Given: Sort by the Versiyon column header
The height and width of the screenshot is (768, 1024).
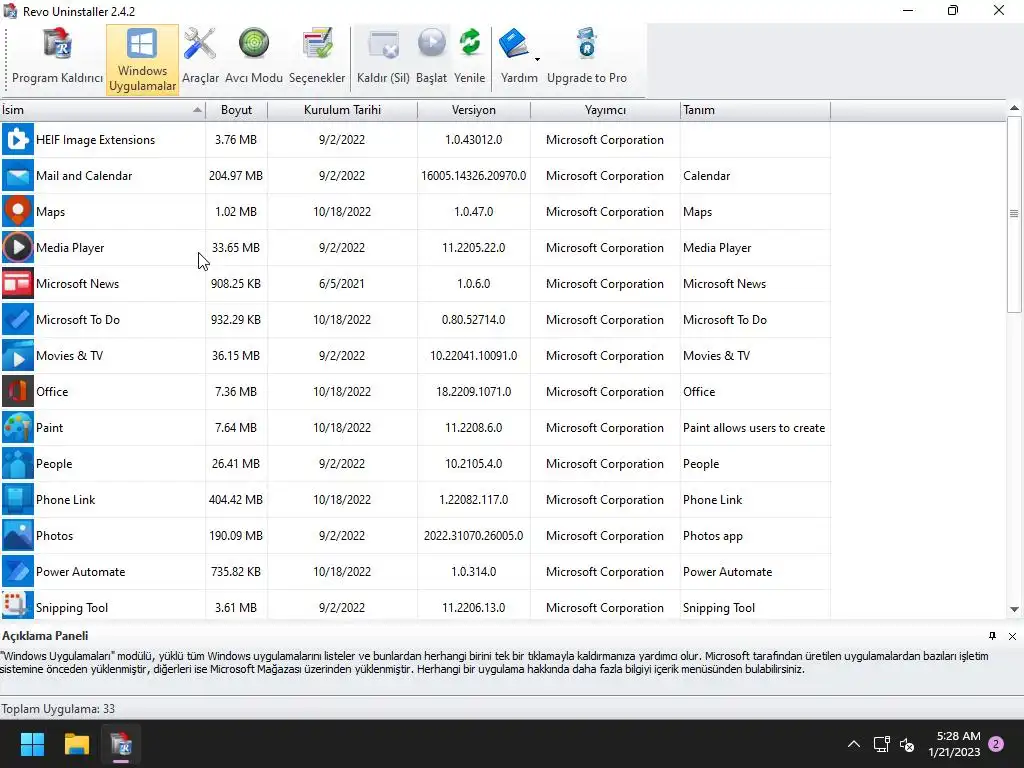Looking at the screenshot, I should coord(473,110).
